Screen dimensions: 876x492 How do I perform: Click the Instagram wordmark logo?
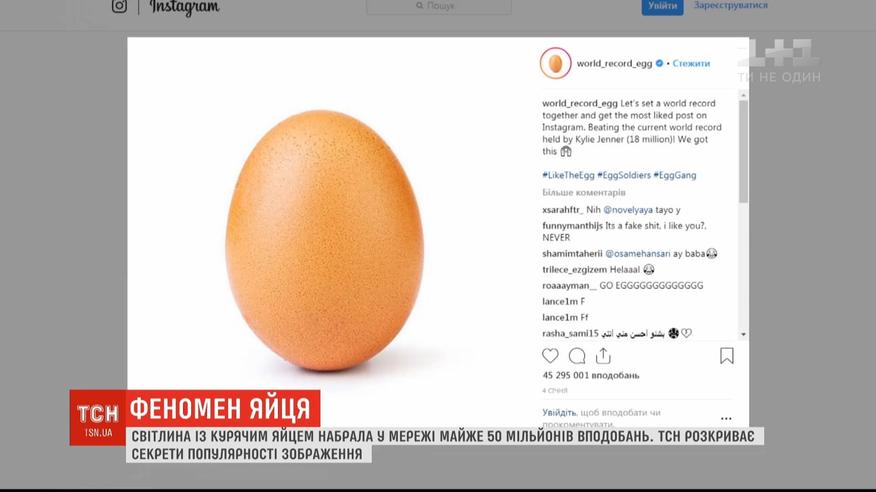(x=185, y=7)
